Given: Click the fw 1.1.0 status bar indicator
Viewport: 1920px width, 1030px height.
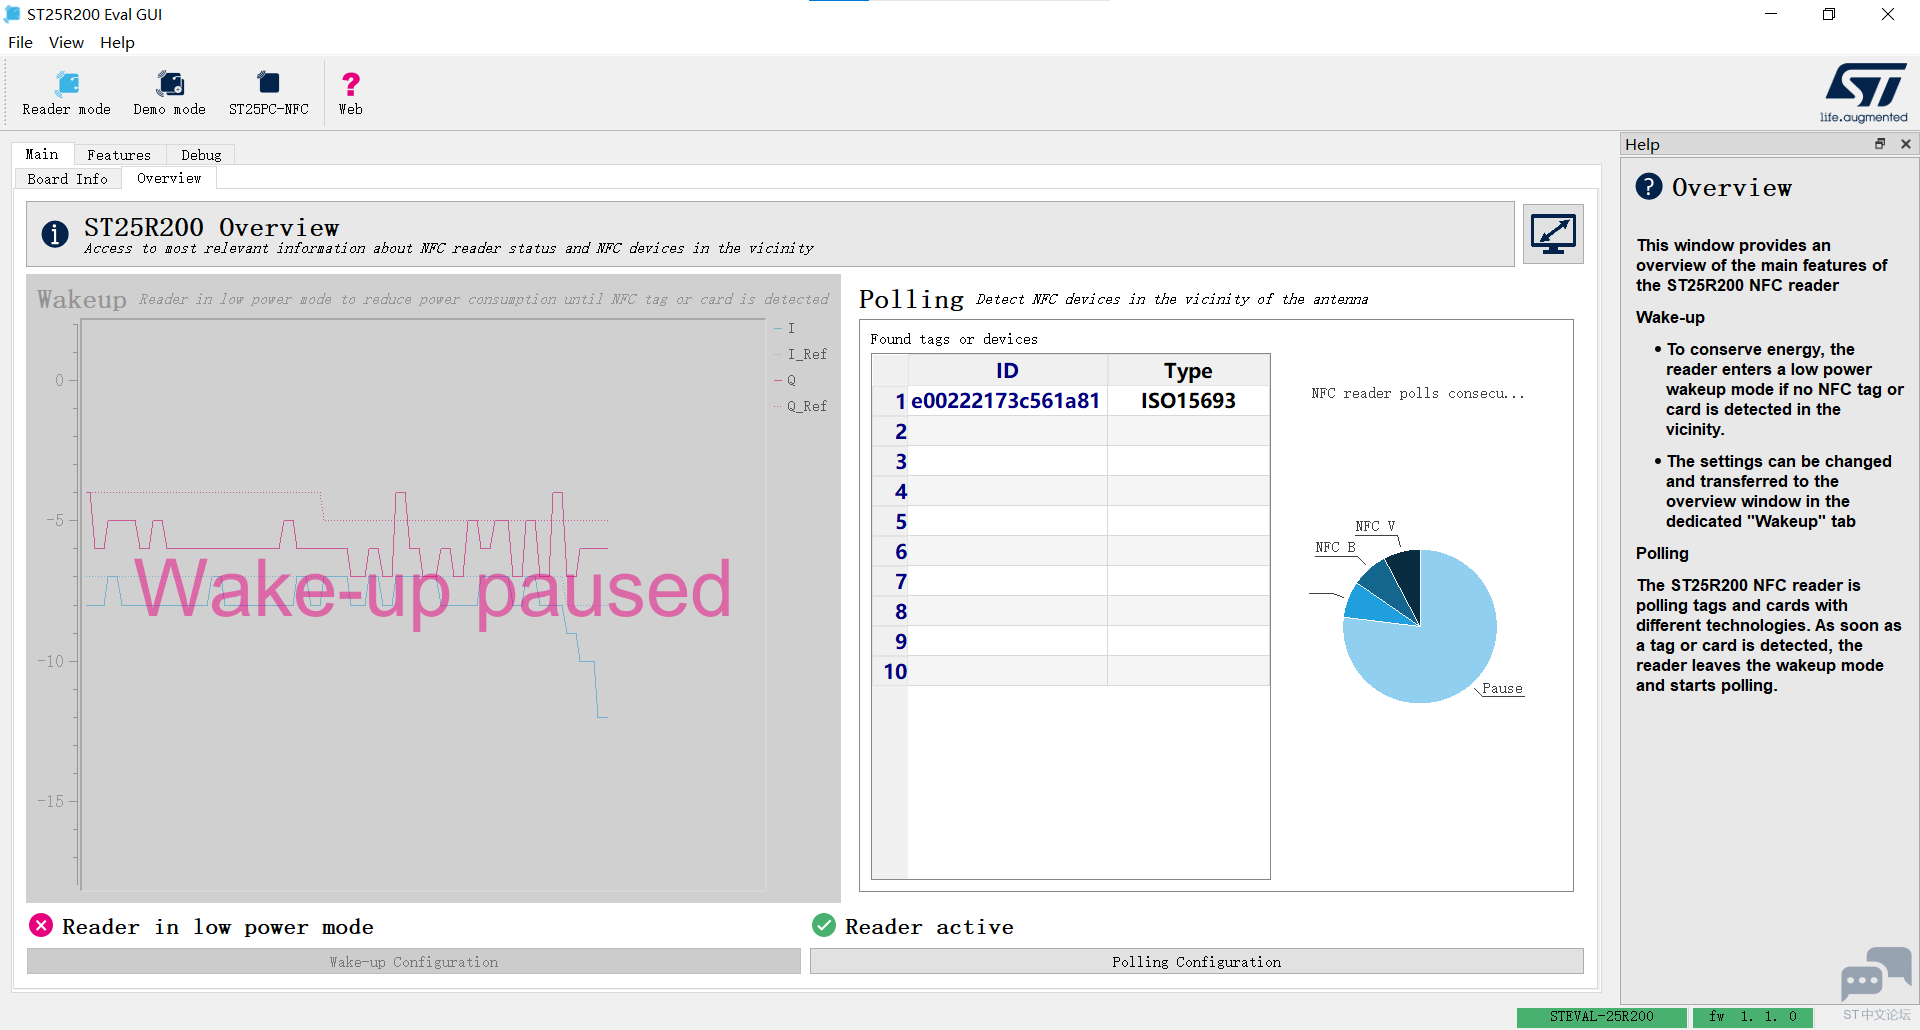Looking at the screenshot, I should 1753,1017.
